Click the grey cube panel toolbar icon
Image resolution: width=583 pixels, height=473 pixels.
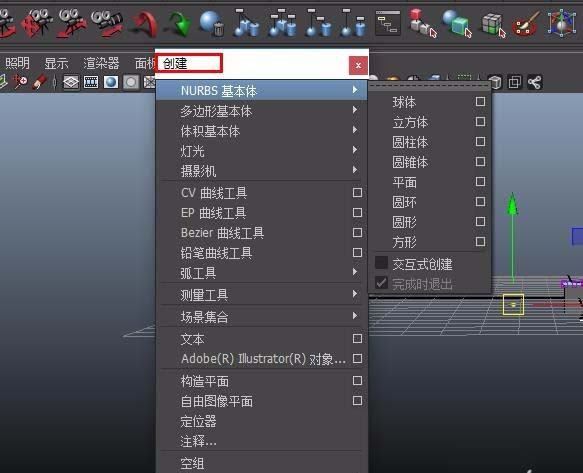pos(495,82)
